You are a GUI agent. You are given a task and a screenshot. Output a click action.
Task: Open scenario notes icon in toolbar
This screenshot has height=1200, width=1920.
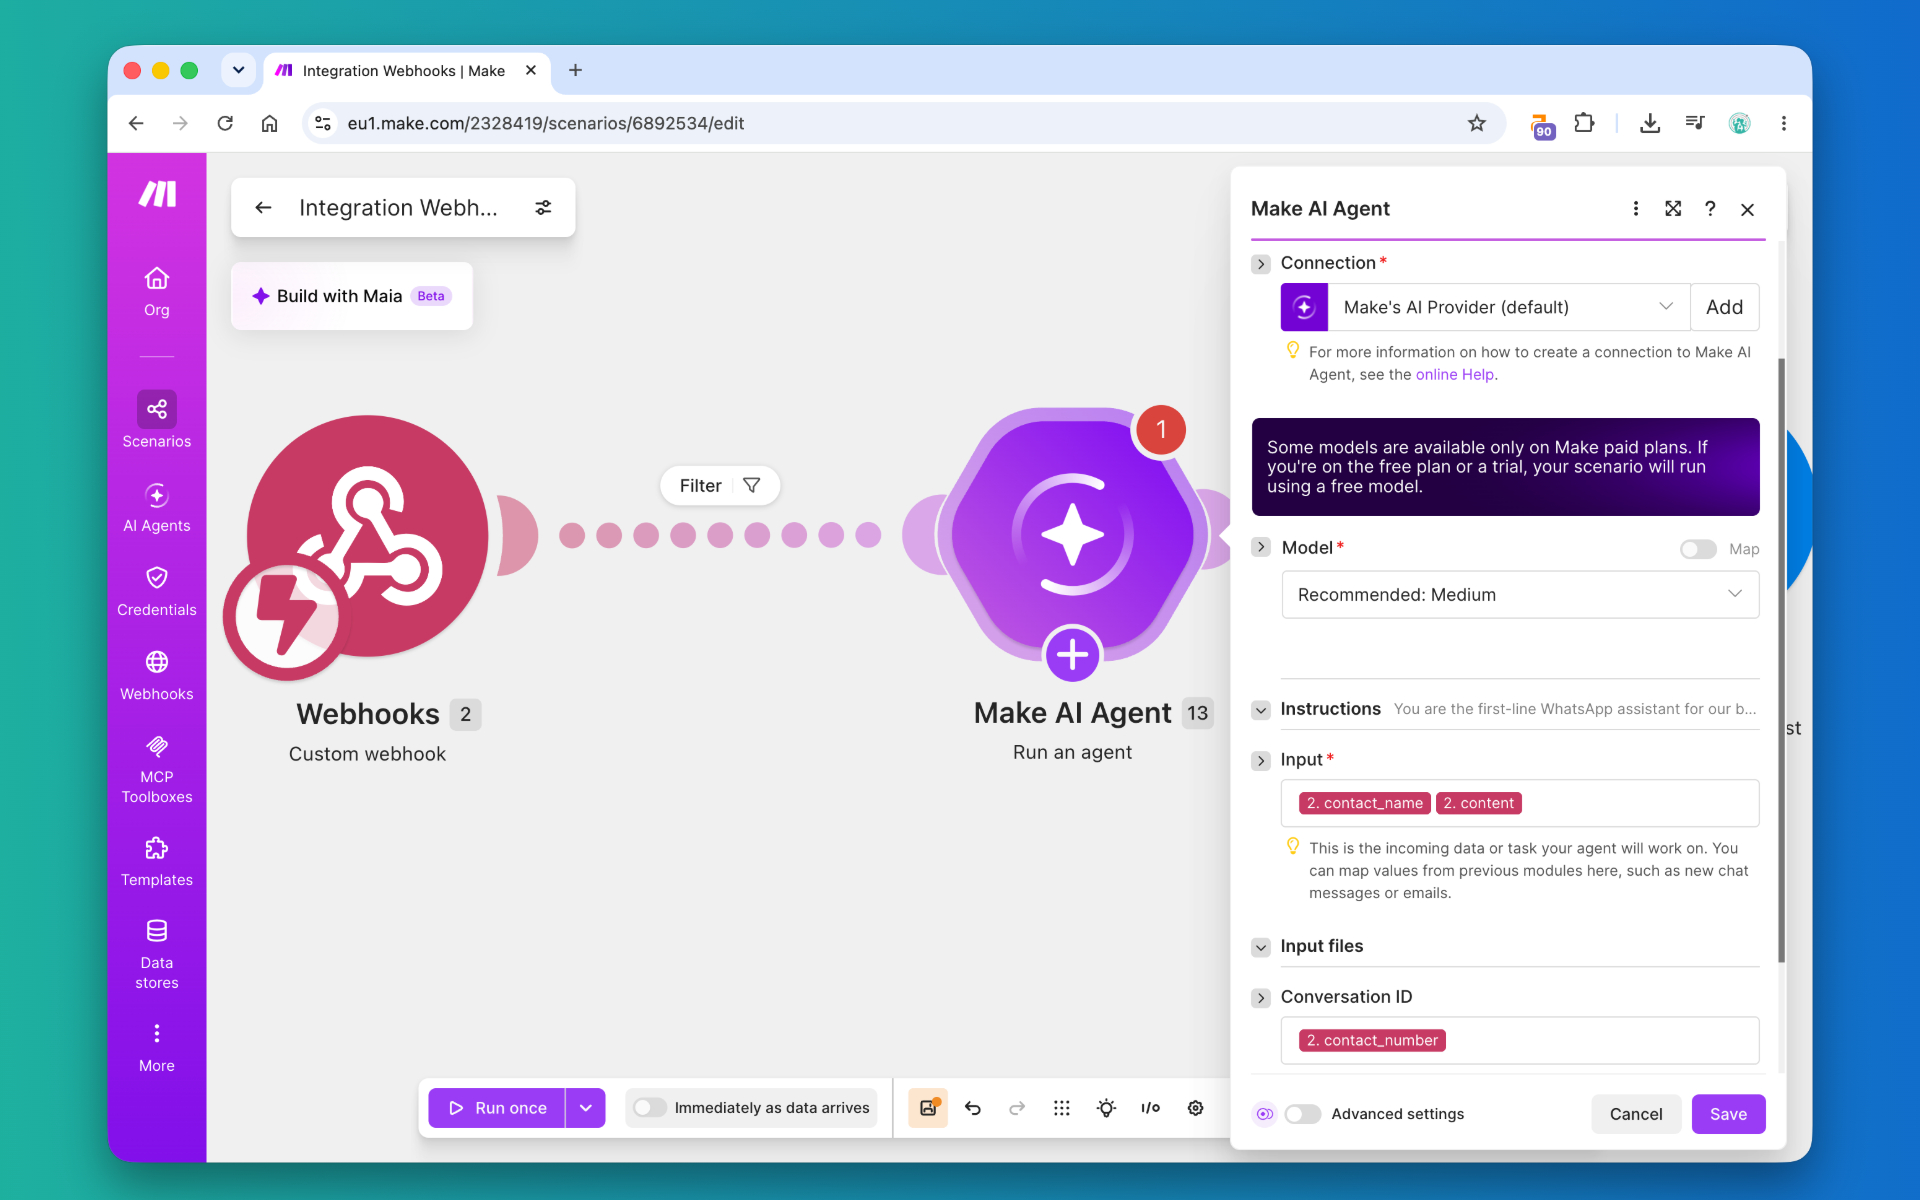[x=928, y=1108]
